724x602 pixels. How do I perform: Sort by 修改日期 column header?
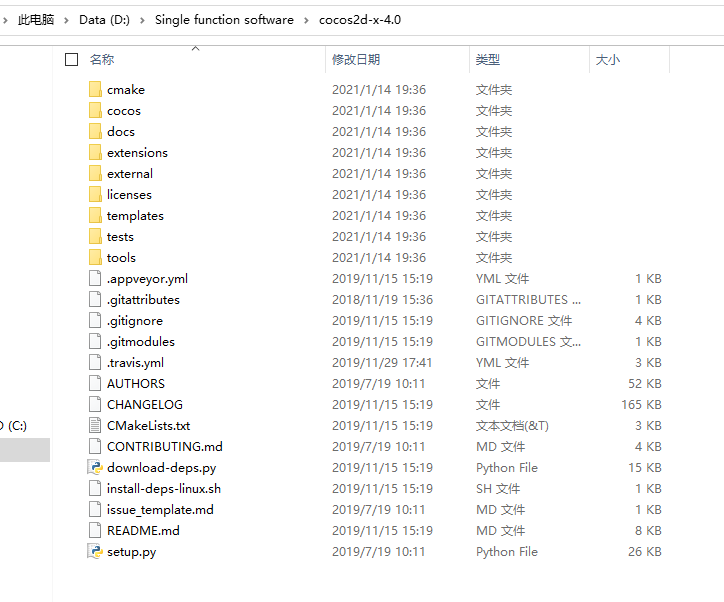[356, 60]
